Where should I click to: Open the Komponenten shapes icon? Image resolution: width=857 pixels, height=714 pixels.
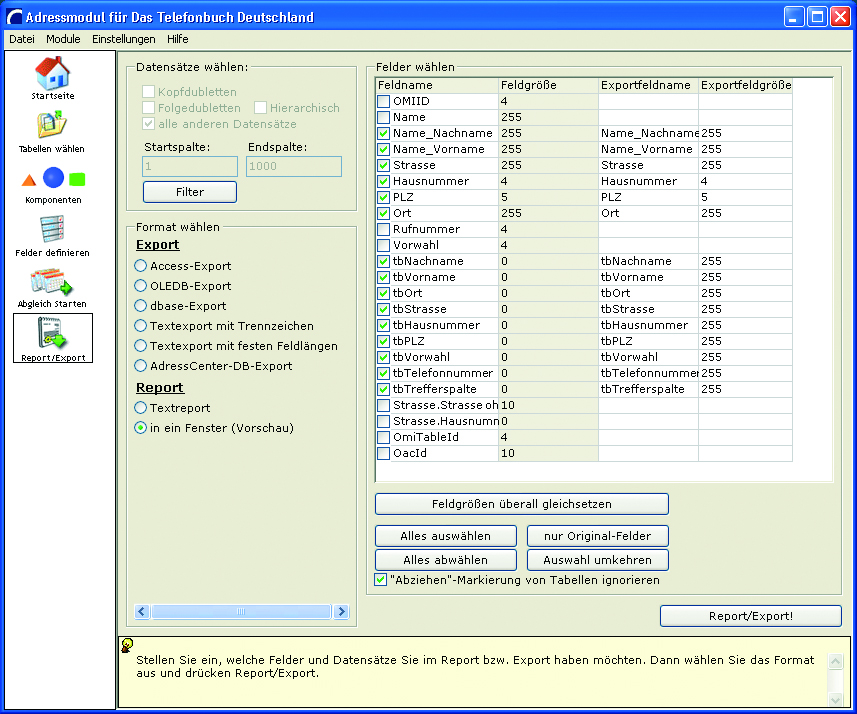[x=53, y=179]
